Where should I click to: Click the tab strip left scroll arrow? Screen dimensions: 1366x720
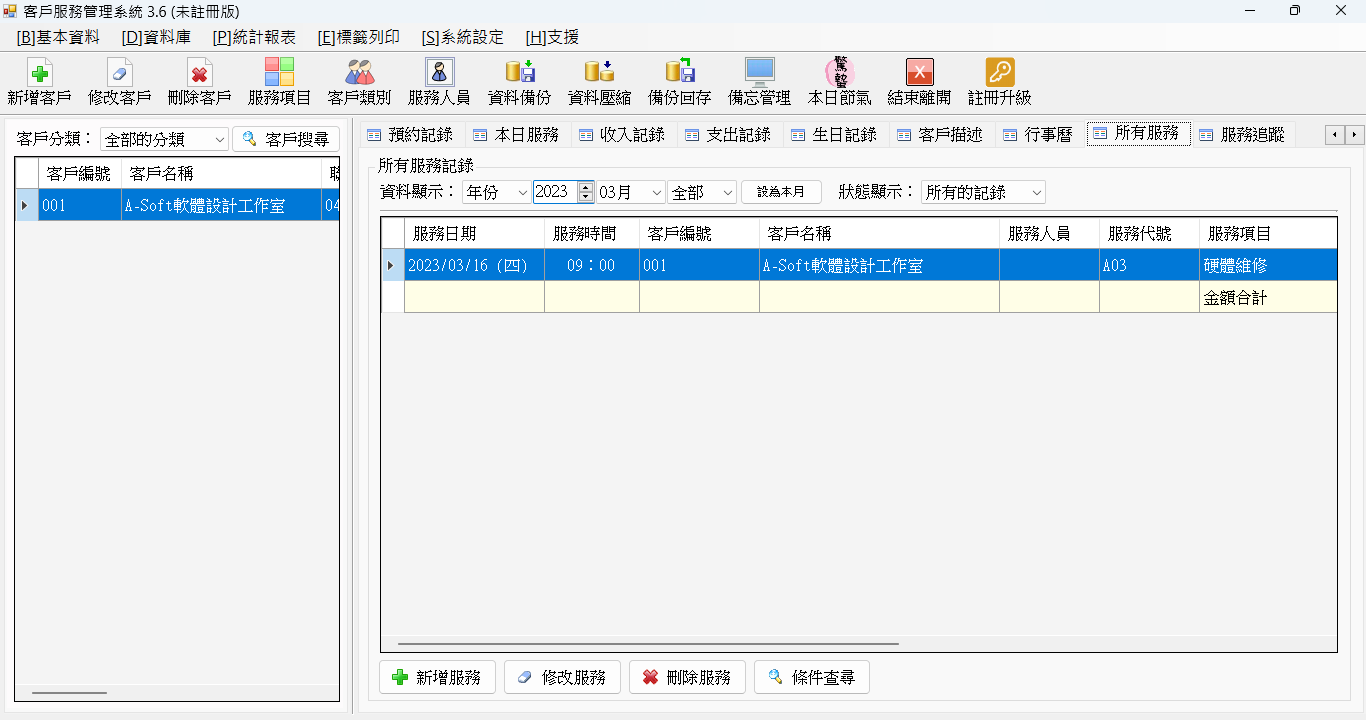pos(1335,134)
